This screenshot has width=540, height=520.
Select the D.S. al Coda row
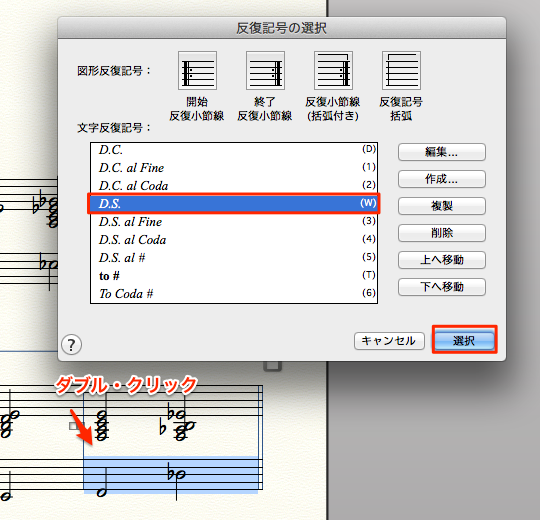coord(234,240)
